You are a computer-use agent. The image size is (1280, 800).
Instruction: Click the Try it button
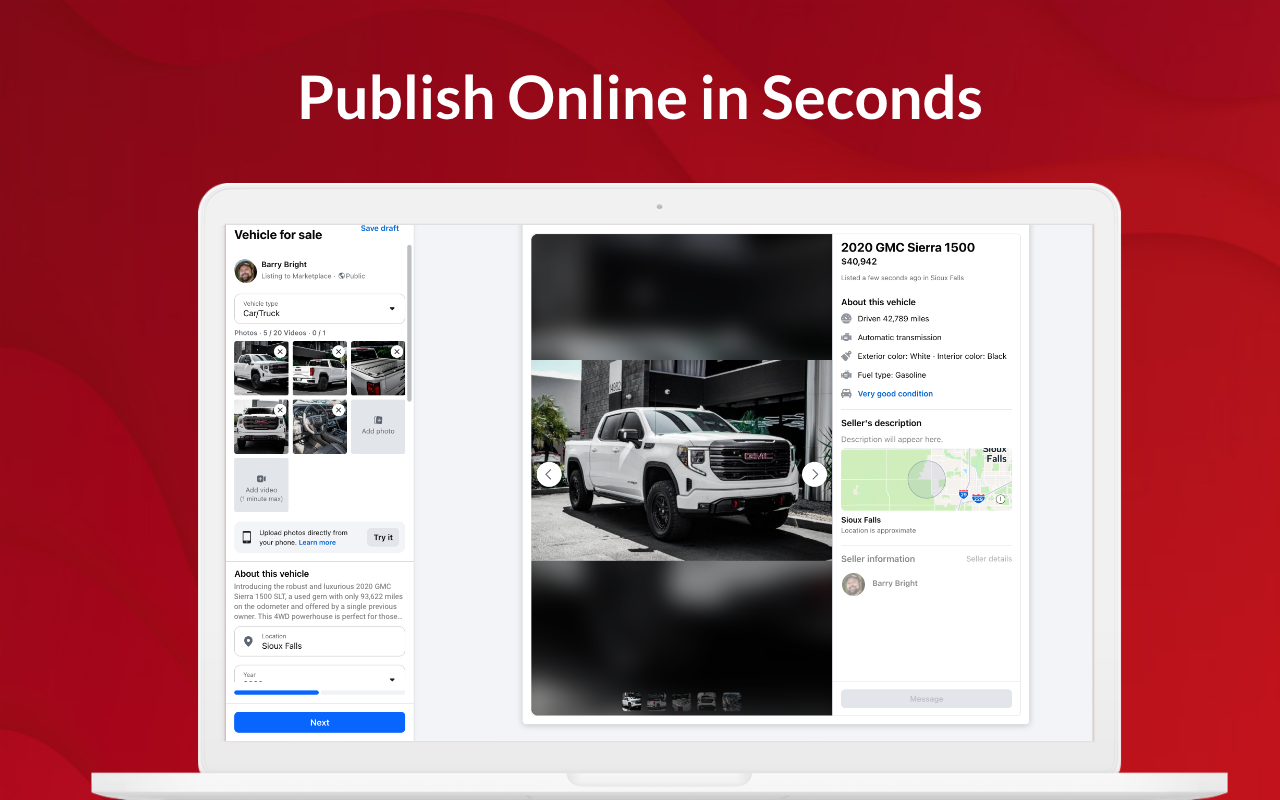(383, 537)
